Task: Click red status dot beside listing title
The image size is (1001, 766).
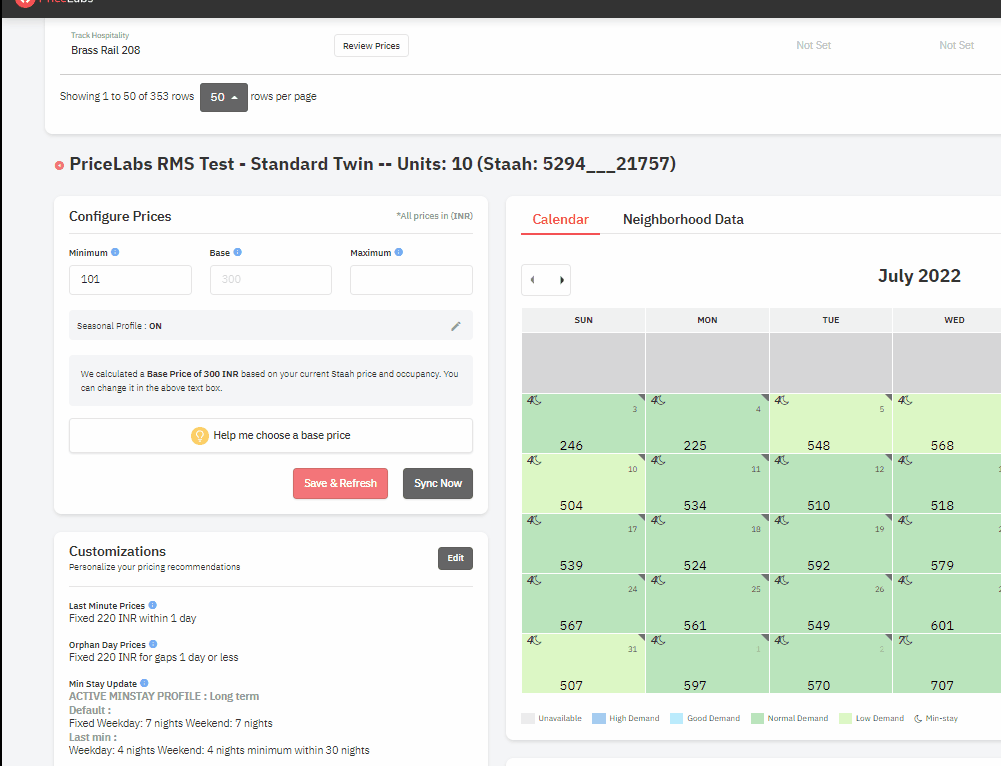Action: (59, 165)
